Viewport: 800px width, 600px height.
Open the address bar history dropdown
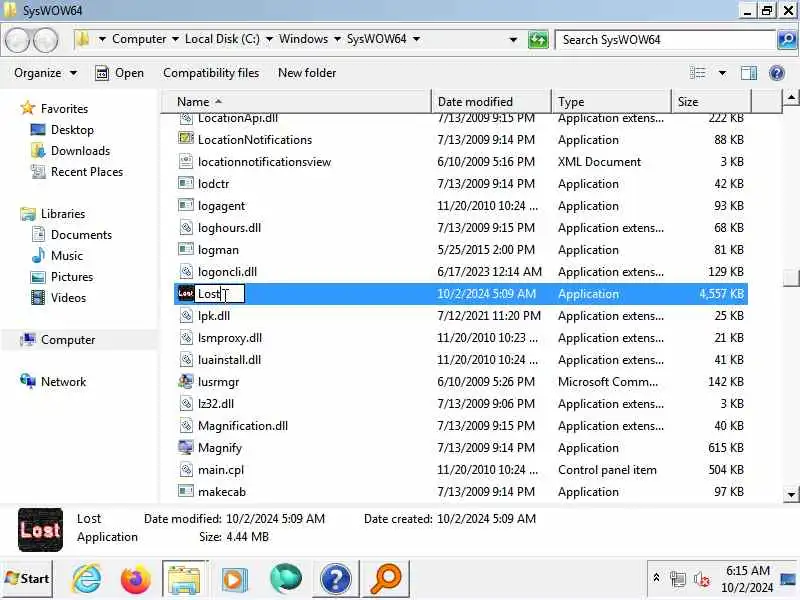513,39
